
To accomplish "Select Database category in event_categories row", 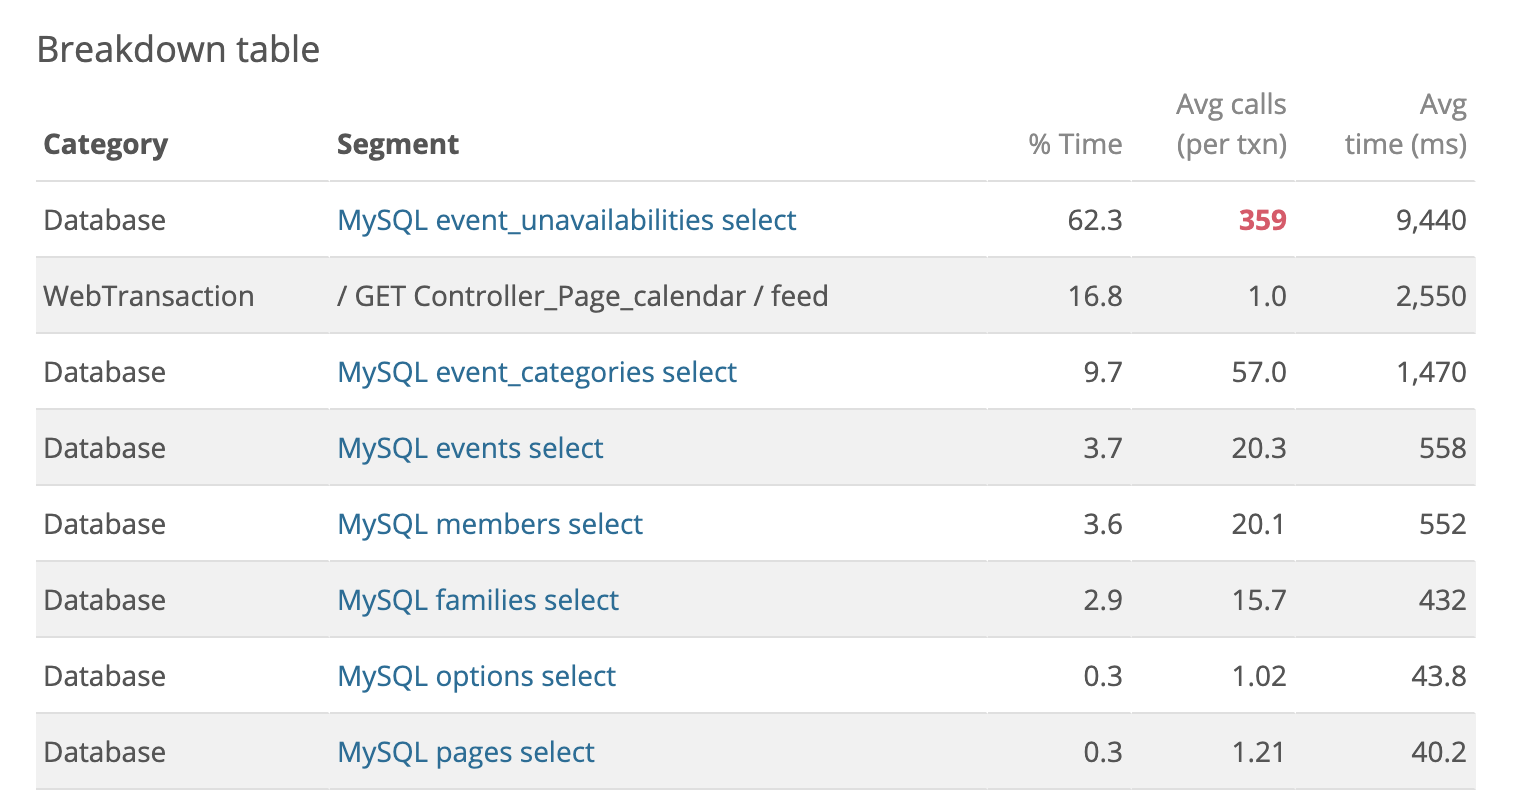I will pos(105,372).
